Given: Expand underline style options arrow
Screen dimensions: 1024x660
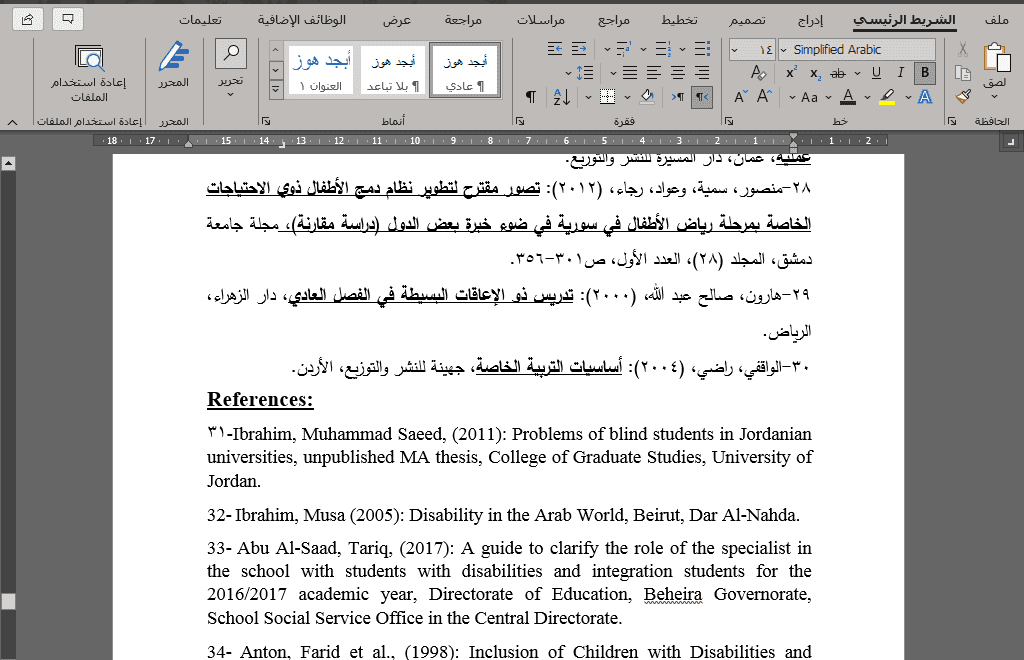Looking at the screenshot, I should click(x=857, y=73).
